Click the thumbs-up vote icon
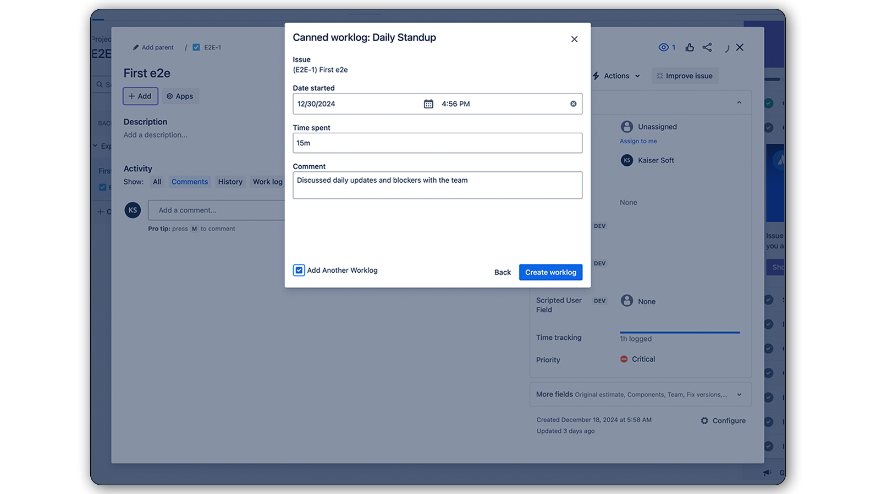The width and height of the screenshot is (870, 494). point(690,47)
